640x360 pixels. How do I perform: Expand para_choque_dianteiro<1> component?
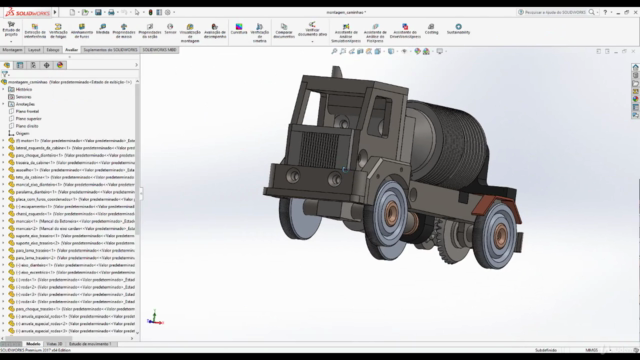click(x=3, y=156)
